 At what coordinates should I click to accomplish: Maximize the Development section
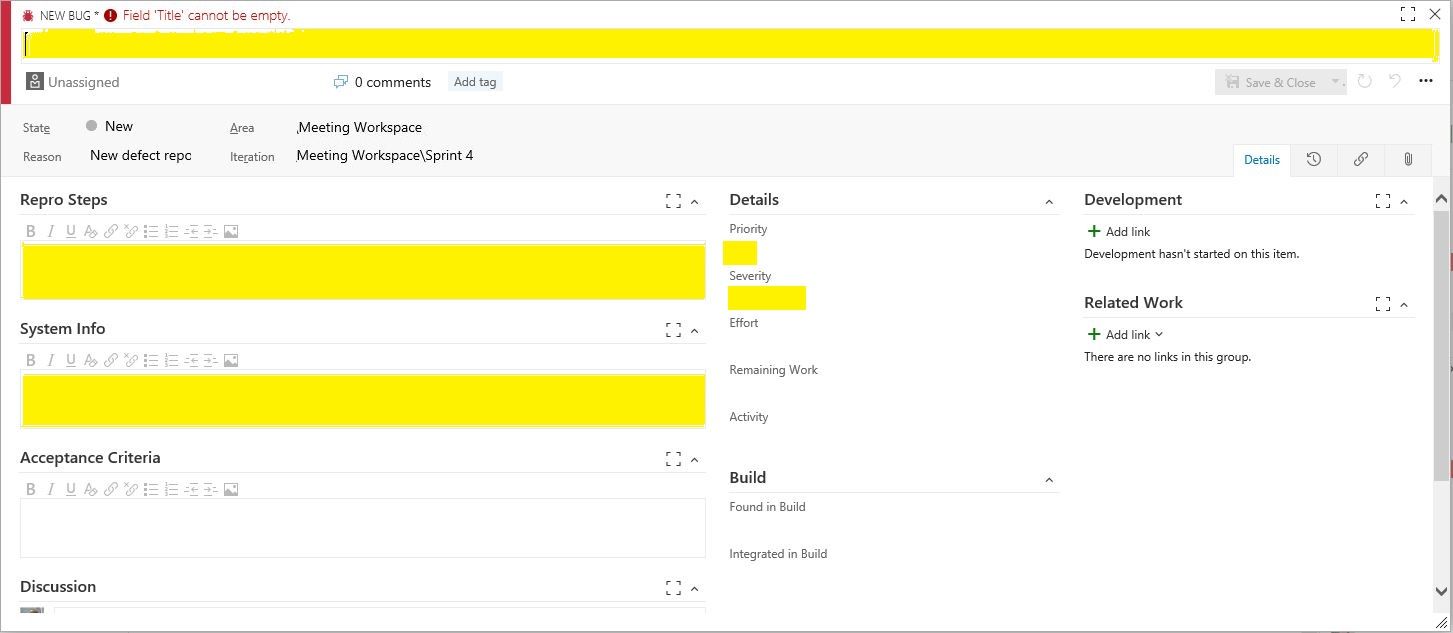tap(1382, 201)
